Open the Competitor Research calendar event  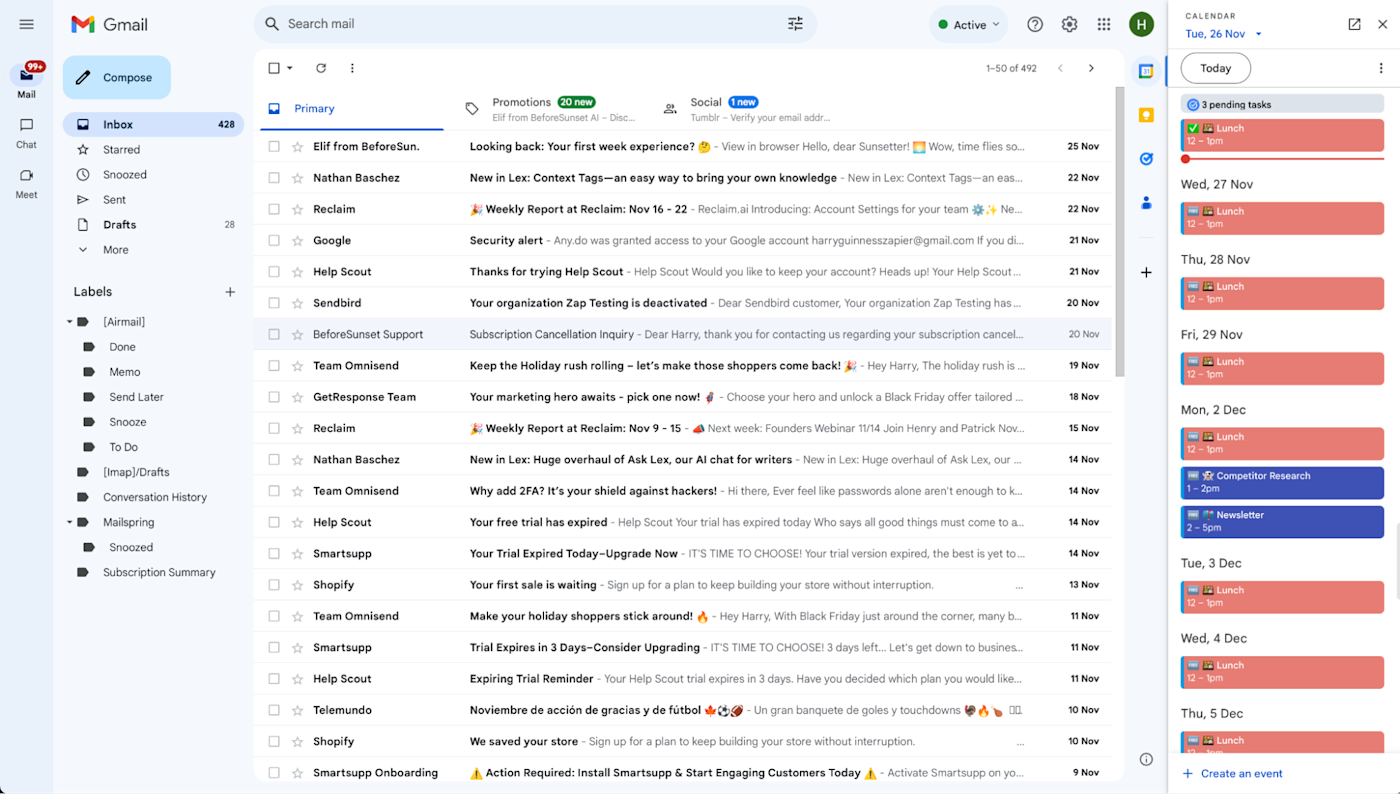[1283, 482]
